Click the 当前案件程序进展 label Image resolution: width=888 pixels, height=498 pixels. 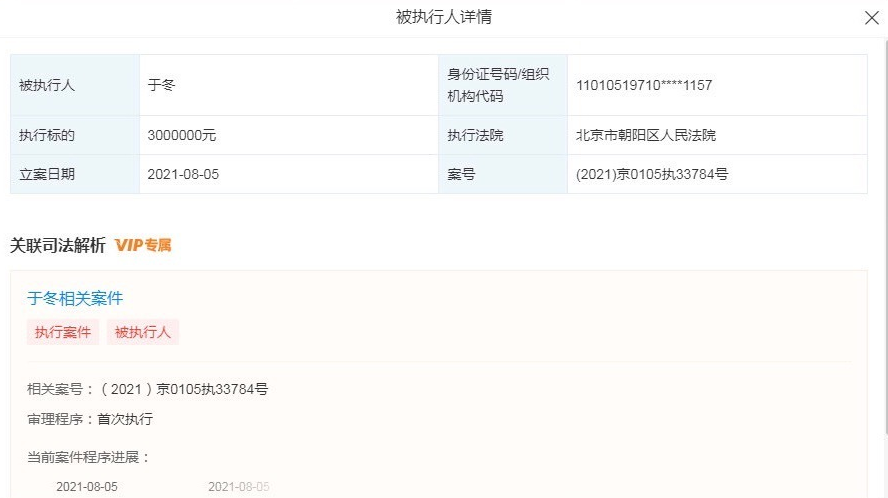click(88, 457)
